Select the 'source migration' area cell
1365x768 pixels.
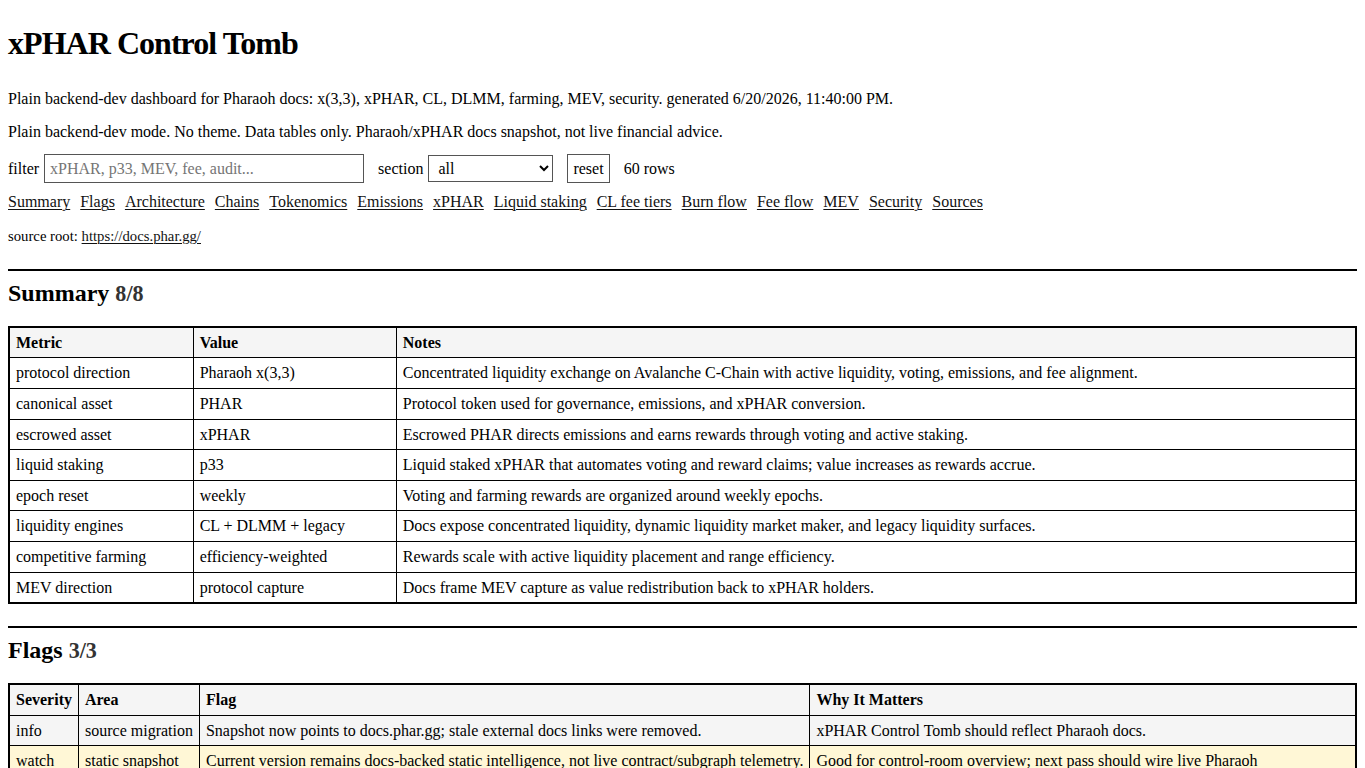pyautogui.click(x=139, y=731)
